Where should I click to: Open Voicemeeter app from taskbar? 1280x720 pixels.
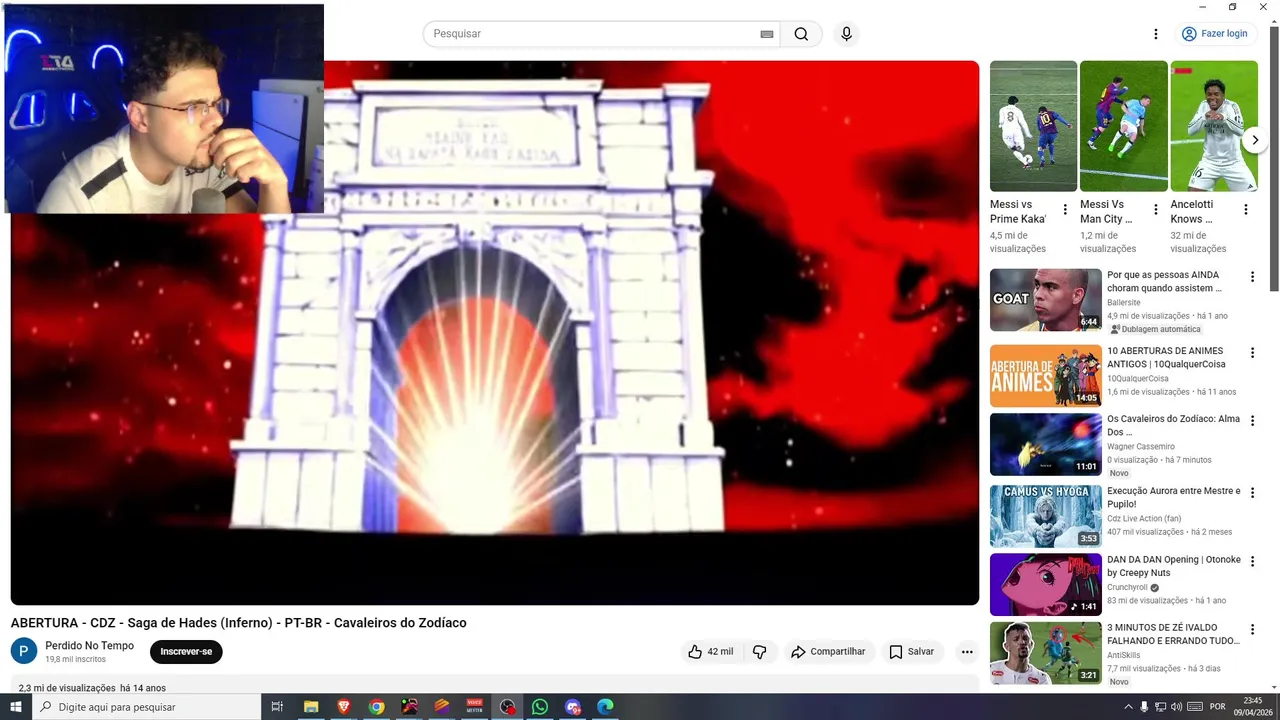pos(475,707)
